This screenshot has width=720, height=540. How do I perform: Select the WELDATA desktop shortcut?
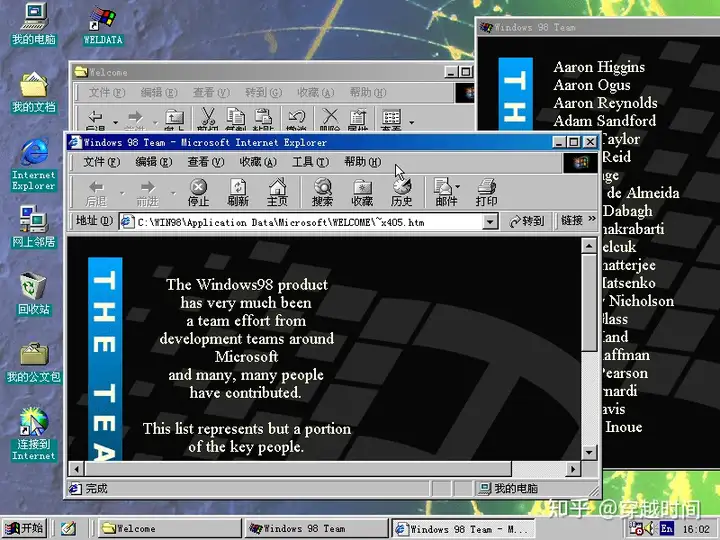[x=103, y=25]
